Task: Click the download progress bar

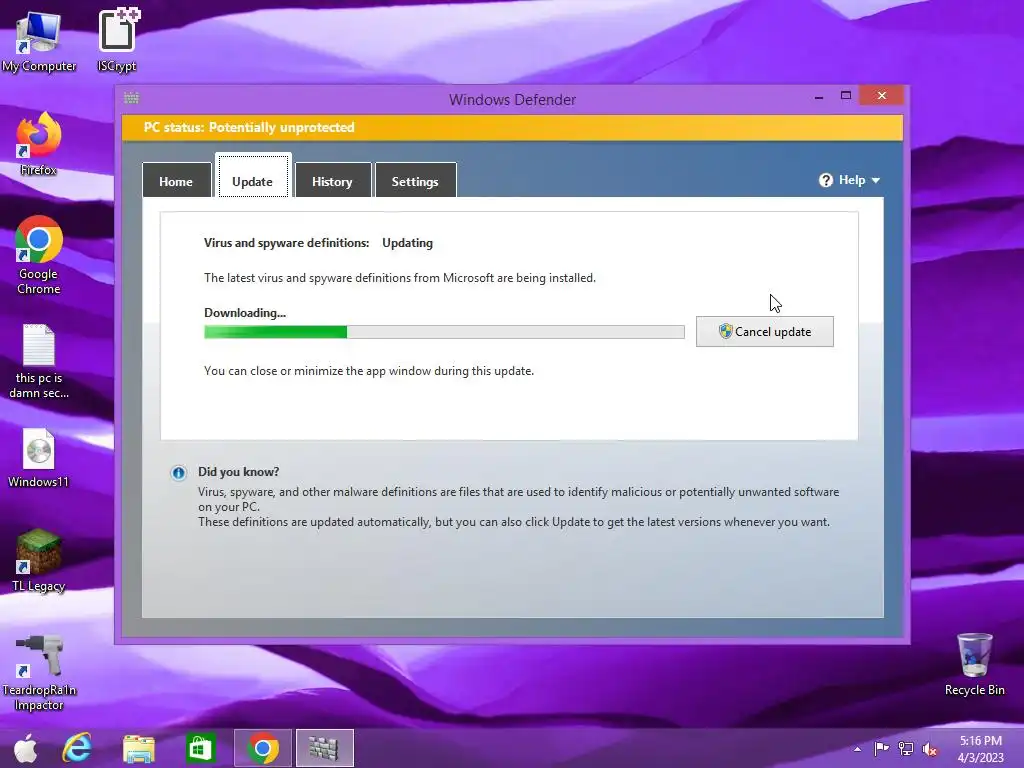Action: pos(444,332)
